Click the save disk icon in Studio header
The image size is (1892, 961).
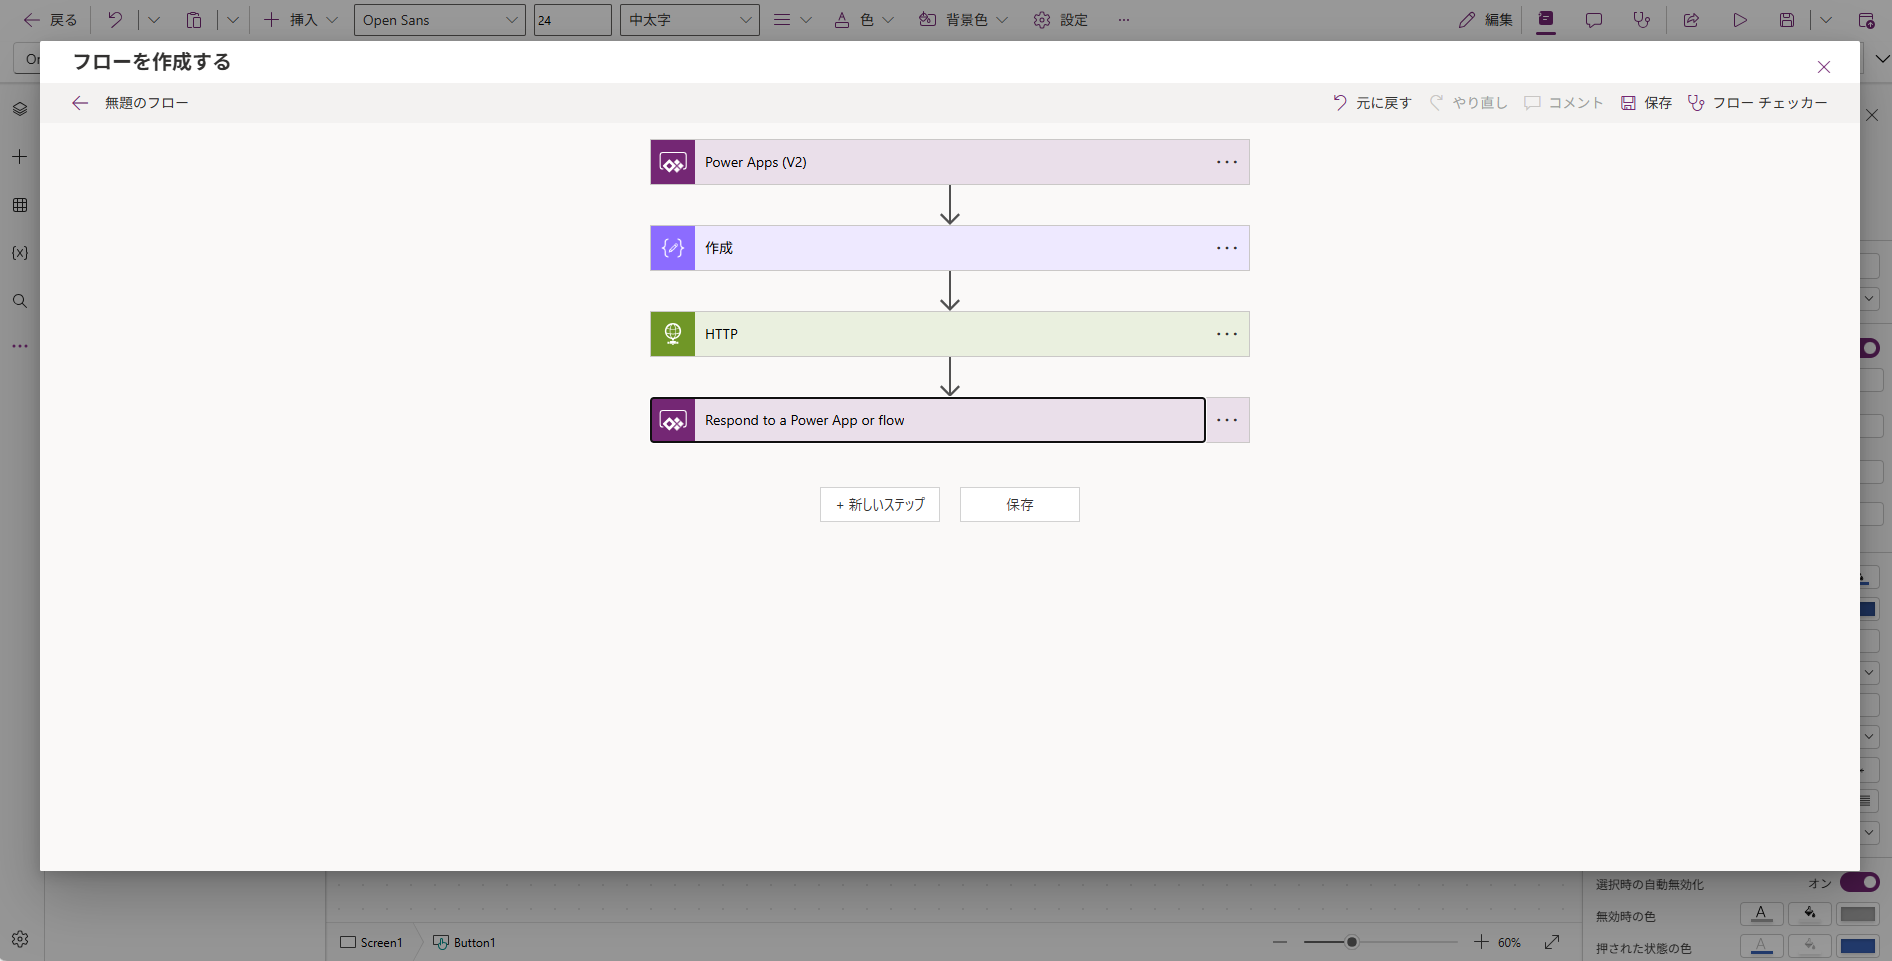[x=1787, y=20]
